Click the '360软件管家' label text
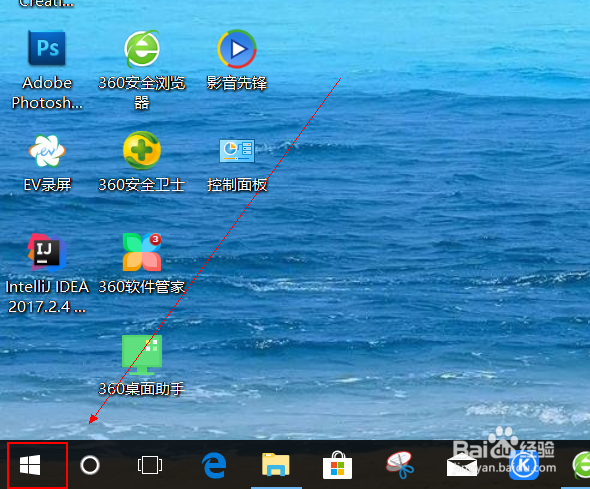 [142, 287]
